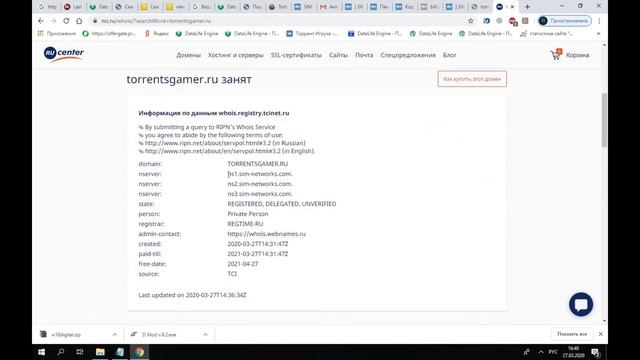Click the address bar URL

(x=156, y=21)
